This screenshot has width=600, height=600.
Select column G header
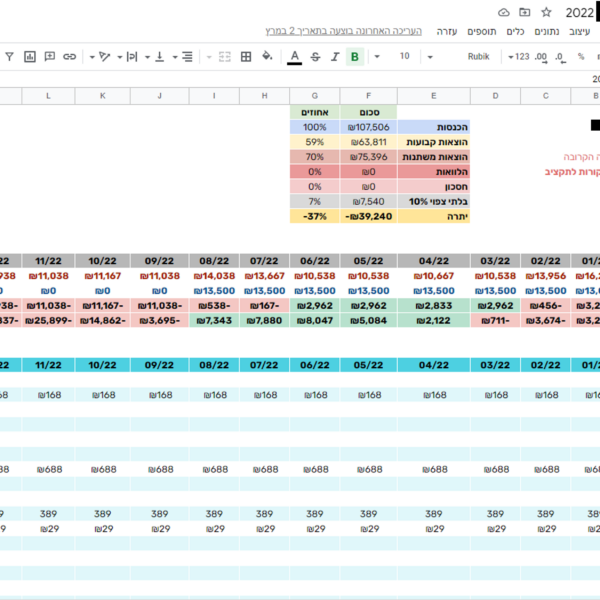[315, 96]
